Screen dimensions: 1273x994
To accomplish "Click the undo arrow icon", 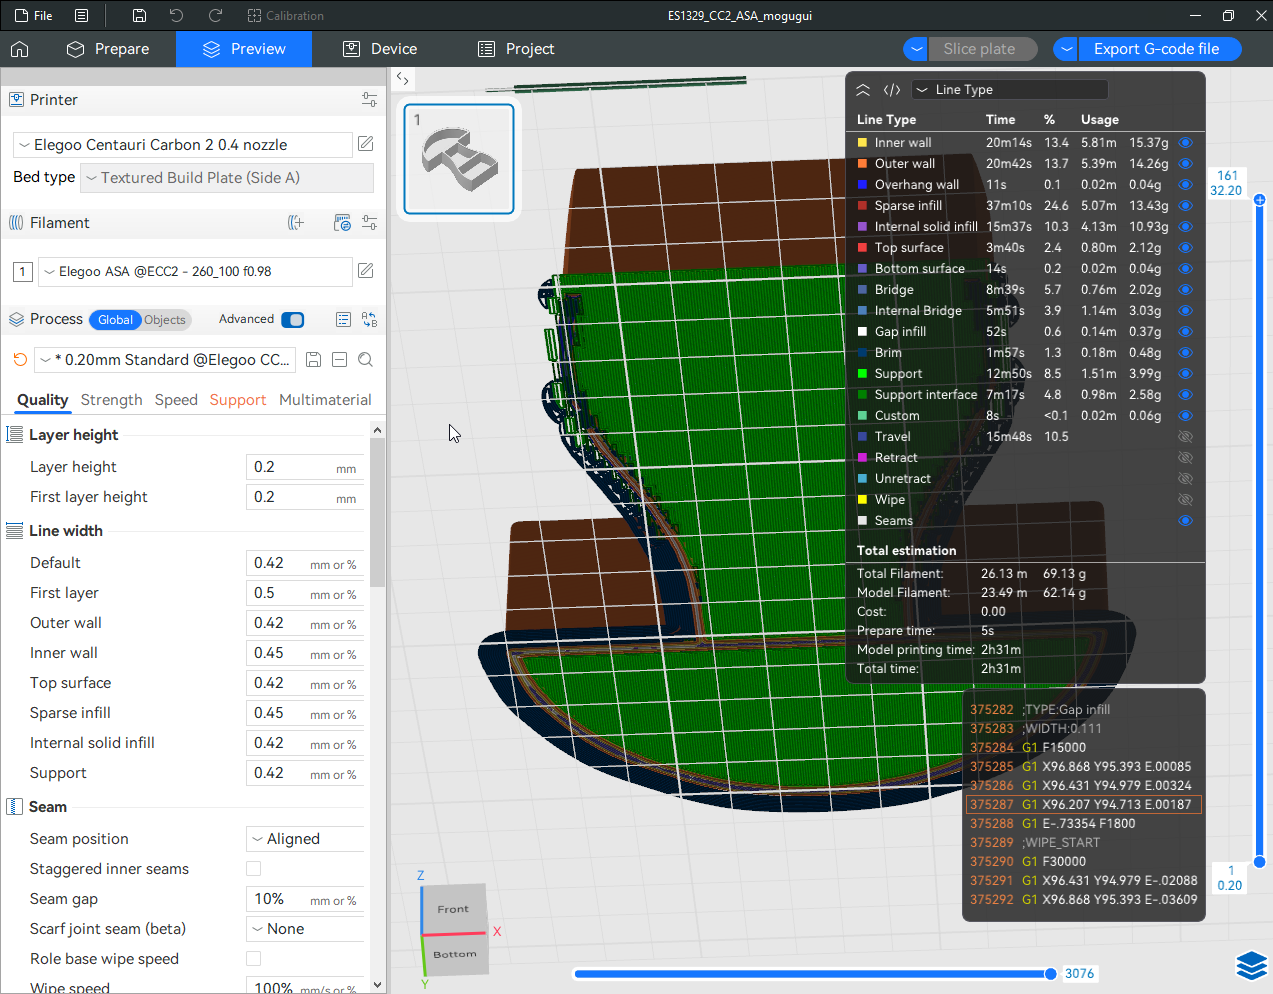I will click(177, 16).
